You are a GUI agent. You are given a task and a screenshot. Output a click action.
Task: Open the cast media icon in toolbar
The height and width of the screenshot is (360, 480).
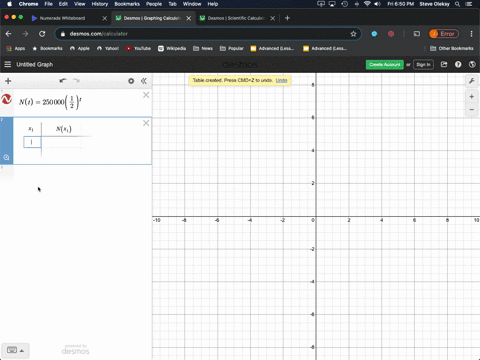coord(417,34)
